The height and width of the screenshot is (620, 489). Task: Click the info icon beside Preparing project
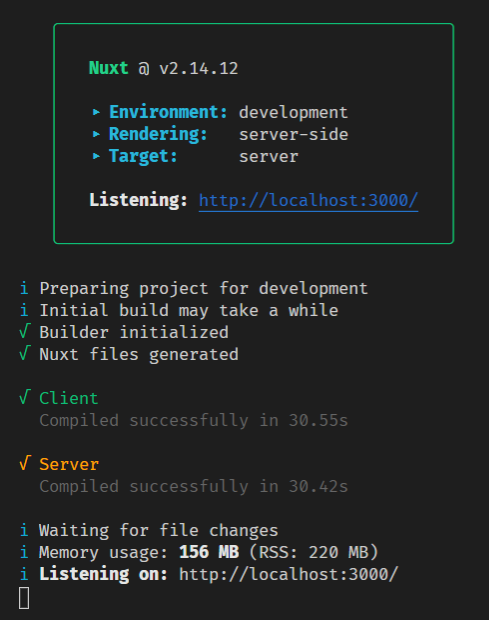[x=24, y=288]
